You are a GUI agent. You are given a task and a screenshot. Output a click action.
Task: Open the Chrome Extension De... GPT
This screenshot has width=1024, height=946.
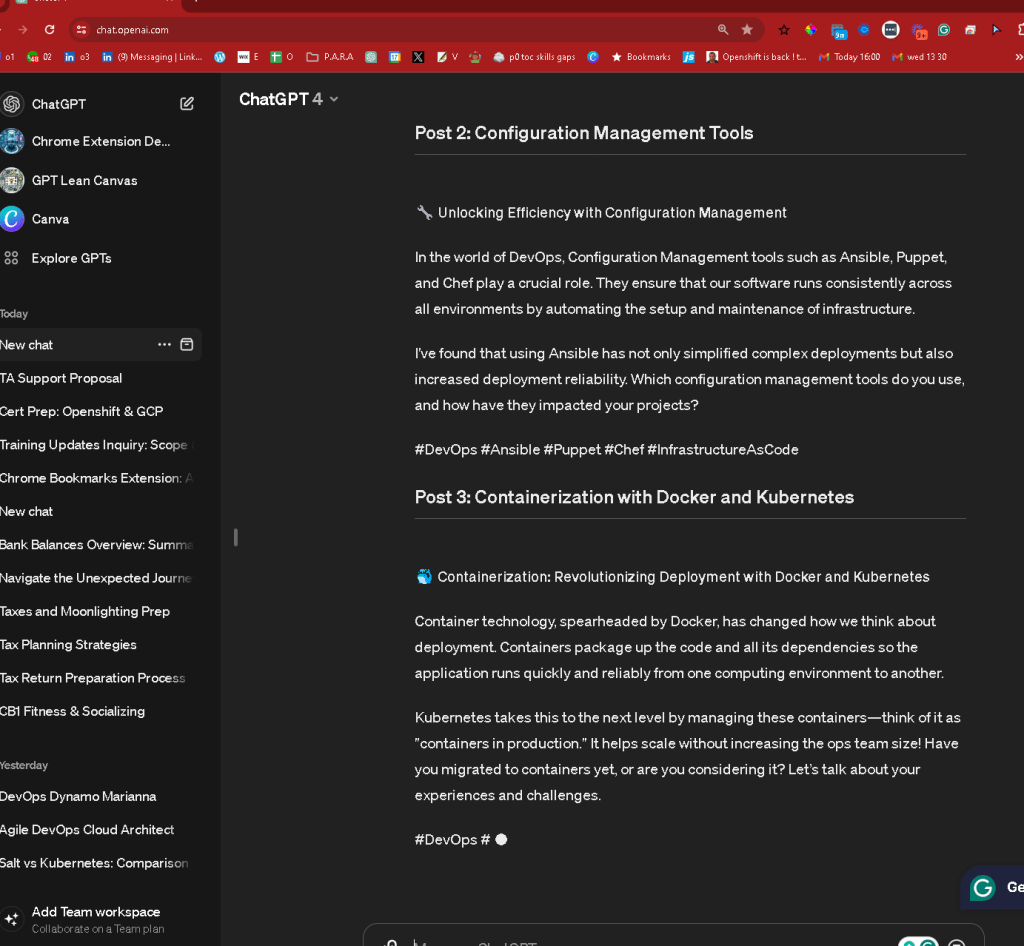[101, 142]
